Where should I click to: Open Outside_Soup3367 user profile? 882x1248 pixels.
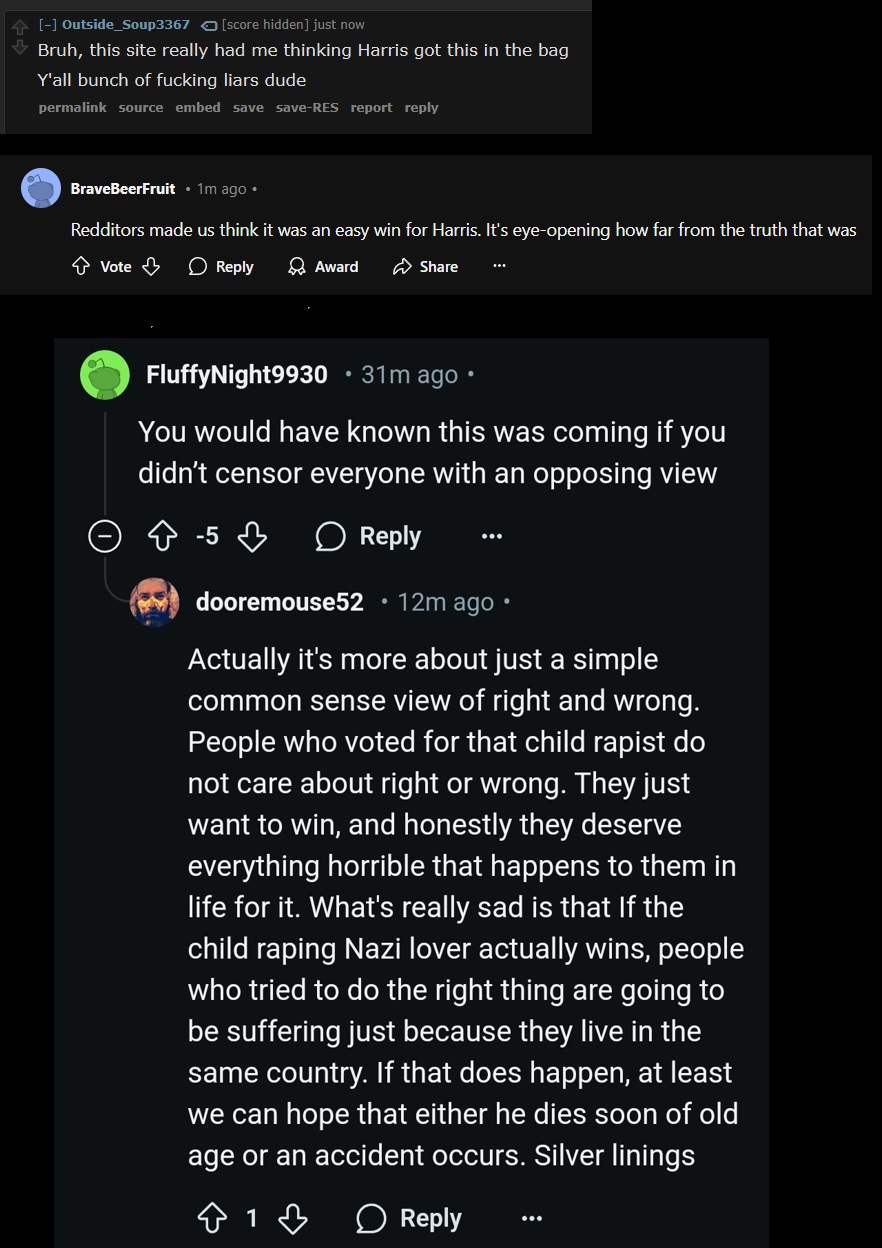click(125, 24)
